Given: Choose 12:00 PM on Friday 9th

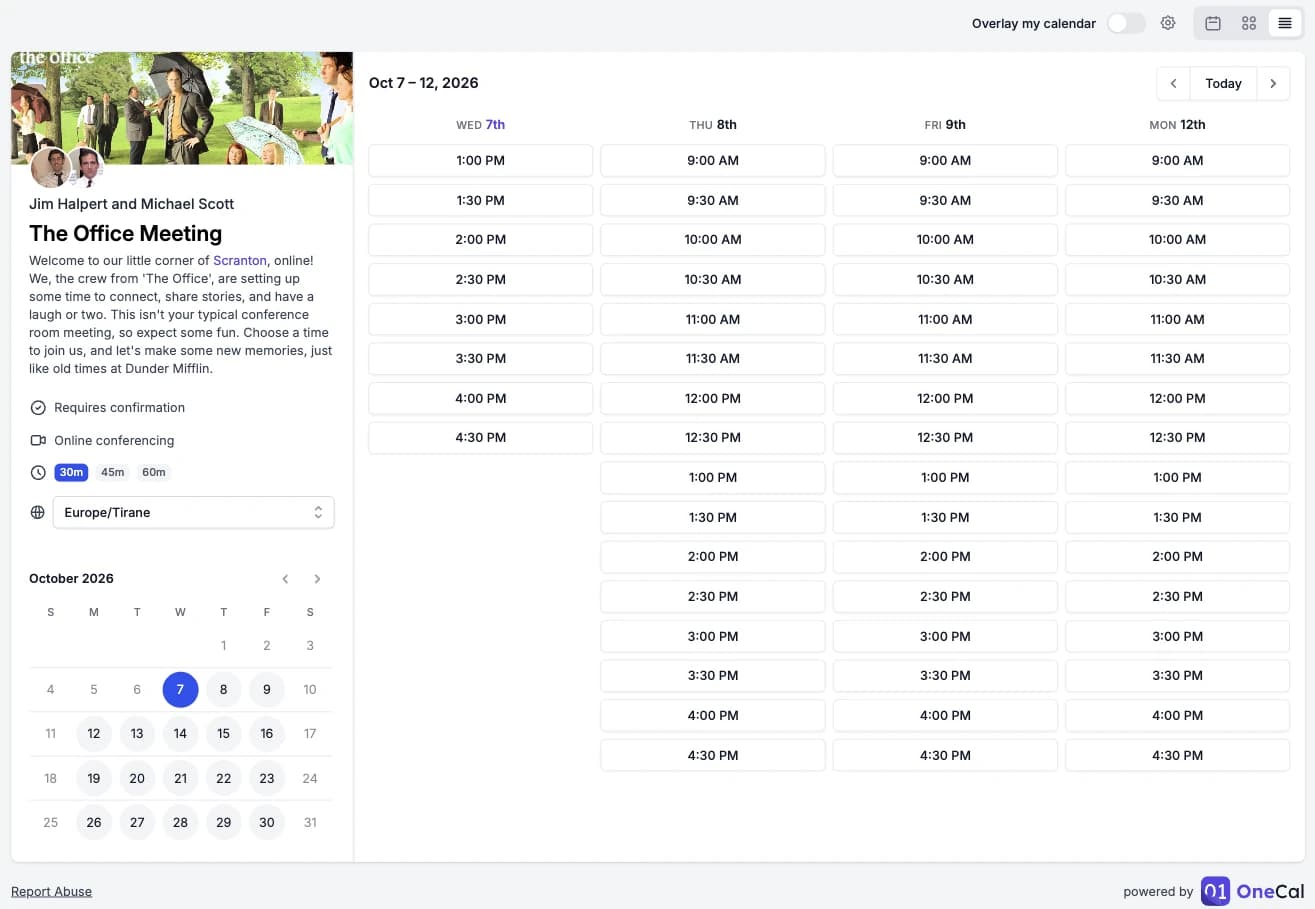Looking at the screenshot, I should point(945,398).
